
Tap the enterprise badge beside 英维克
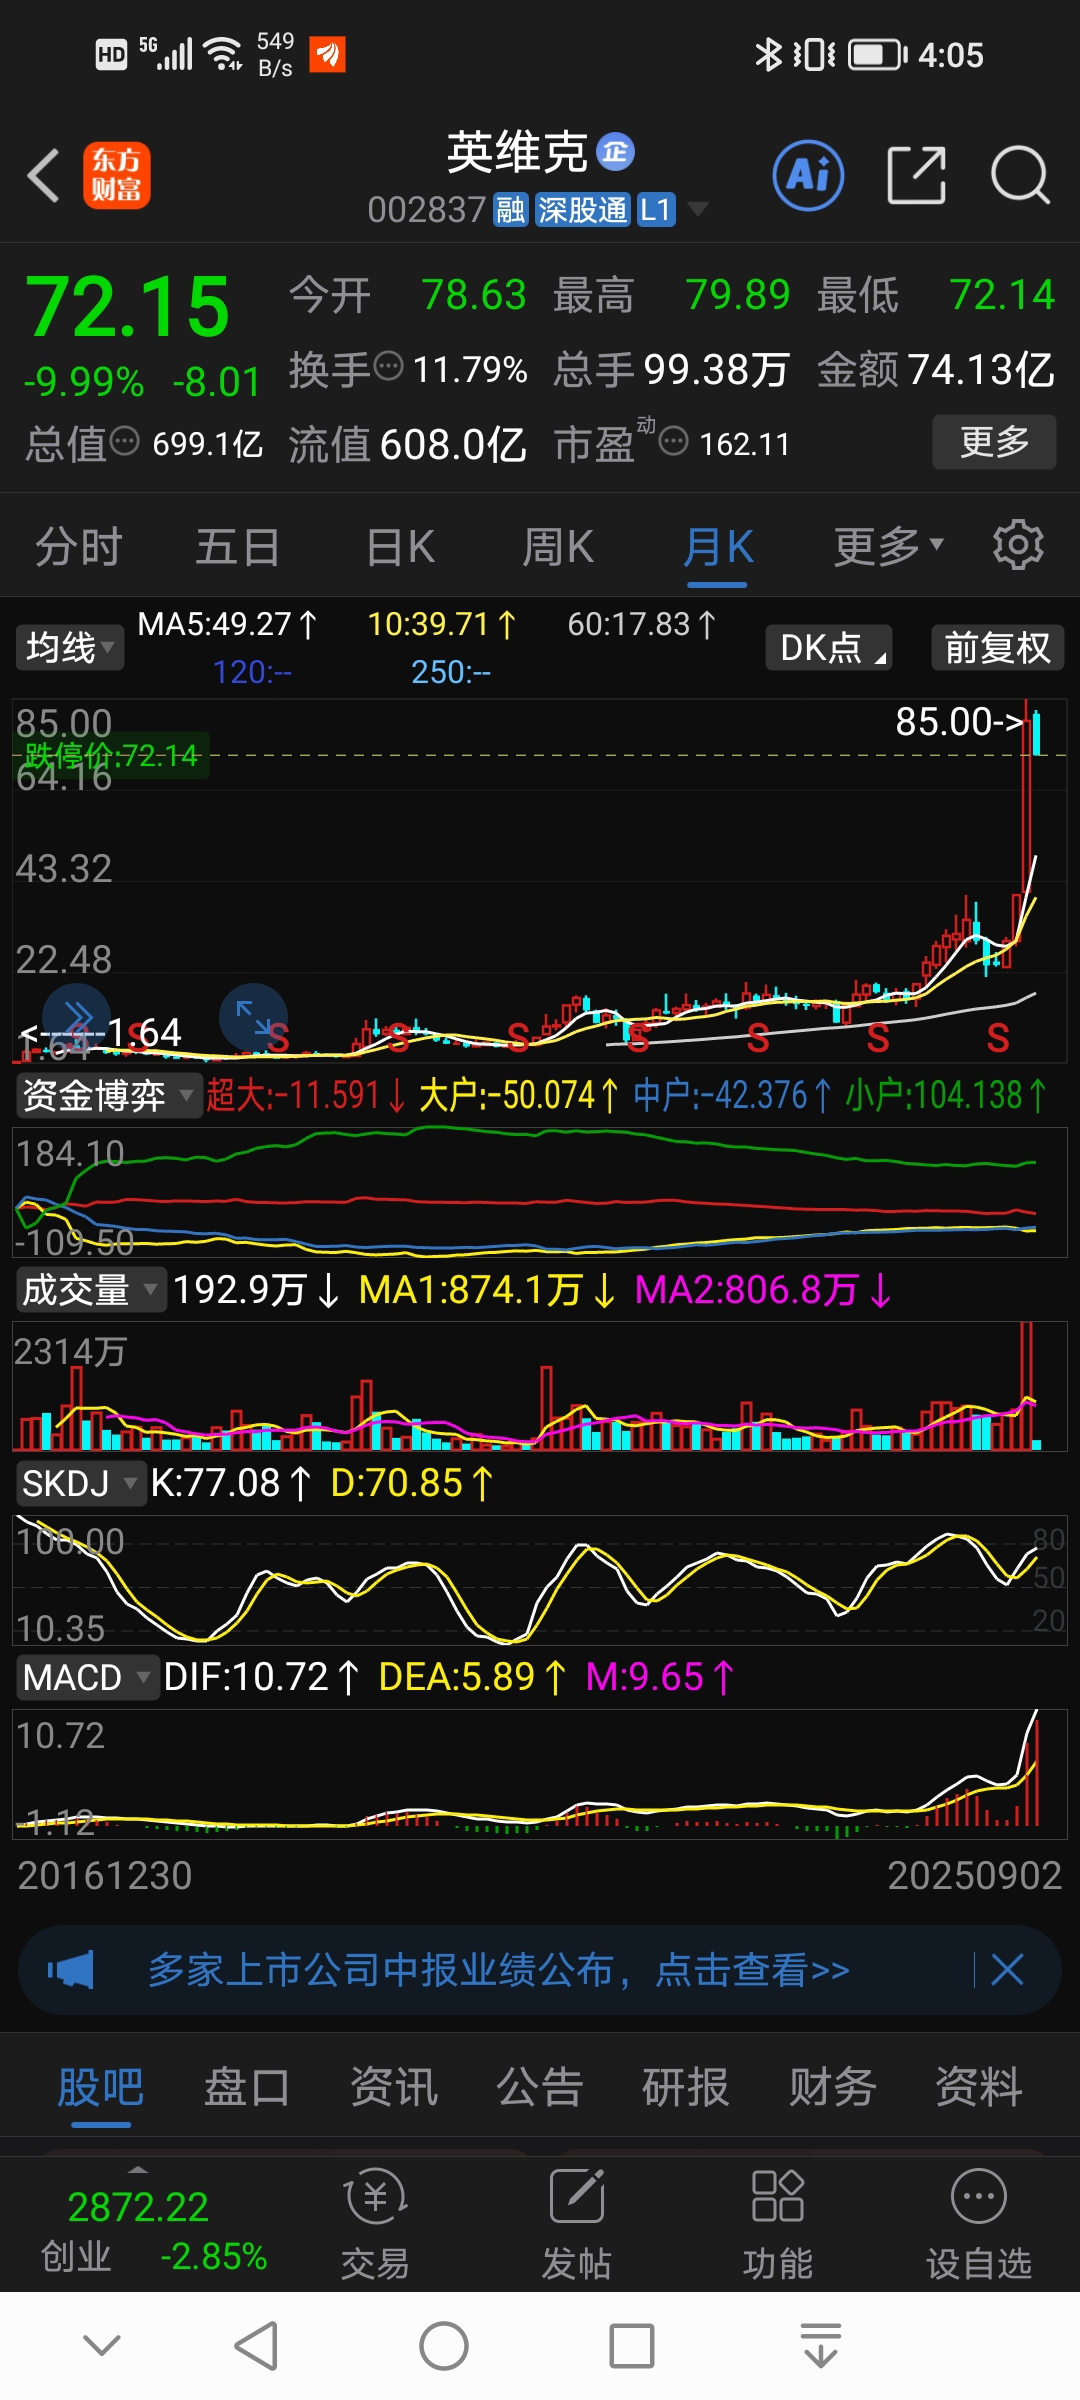[x=615, y=152]
